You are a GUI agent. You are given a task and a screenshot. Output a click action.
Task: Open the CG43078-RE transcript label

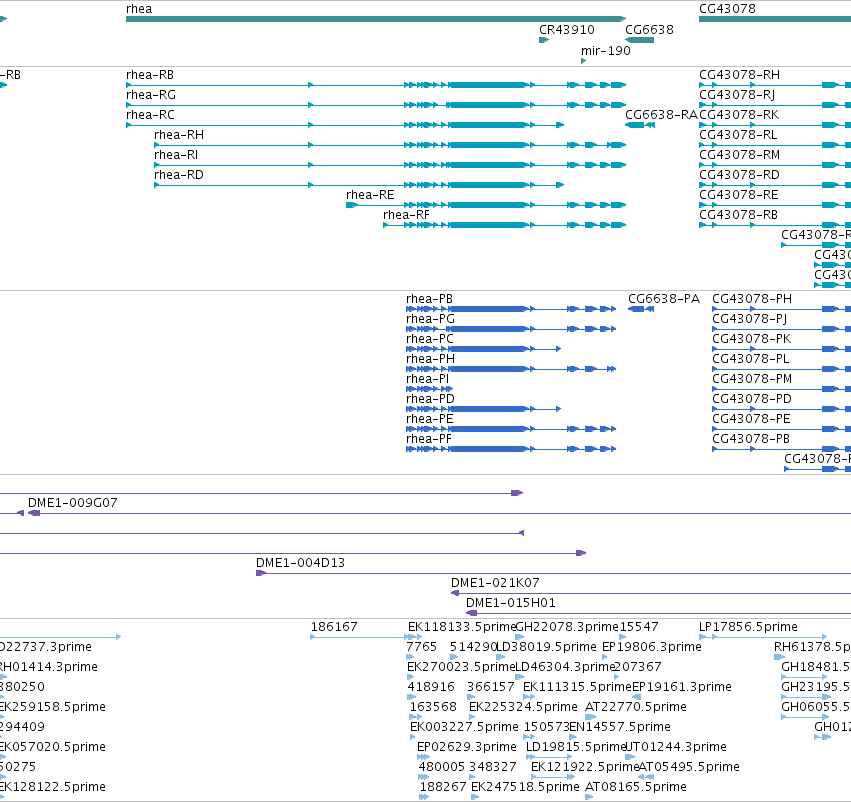739,195
